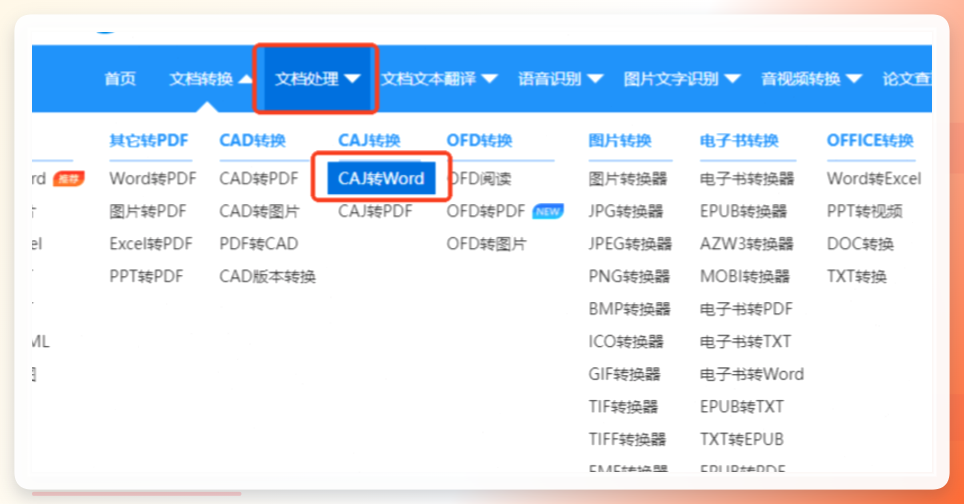Open CAD版本转换 tool
The height and width of the screenshot is (504, 964).
click(267, 277)
